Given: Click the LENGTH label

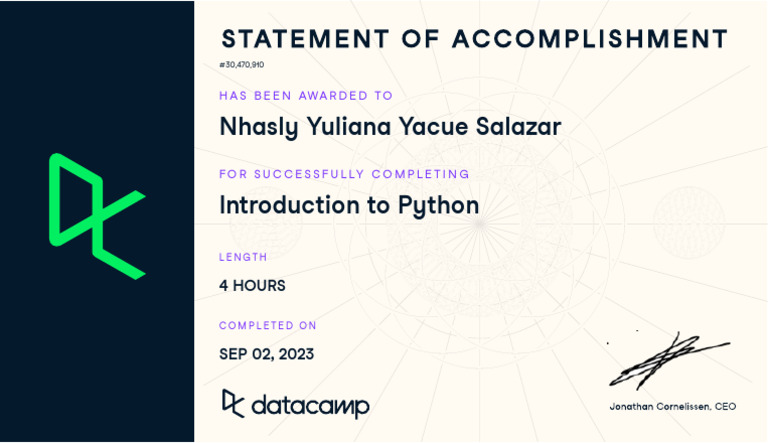Looking at the screenshot, I should 243,257.
